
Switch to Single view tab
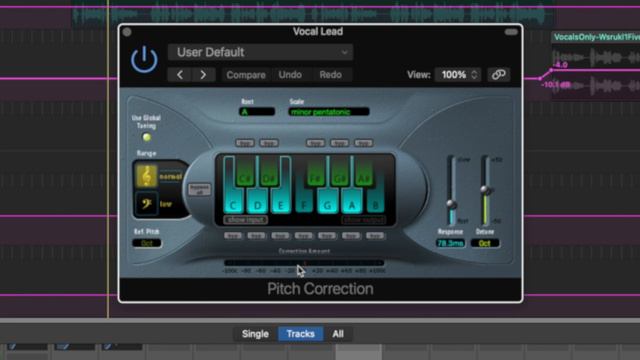[x=255, y=334]
